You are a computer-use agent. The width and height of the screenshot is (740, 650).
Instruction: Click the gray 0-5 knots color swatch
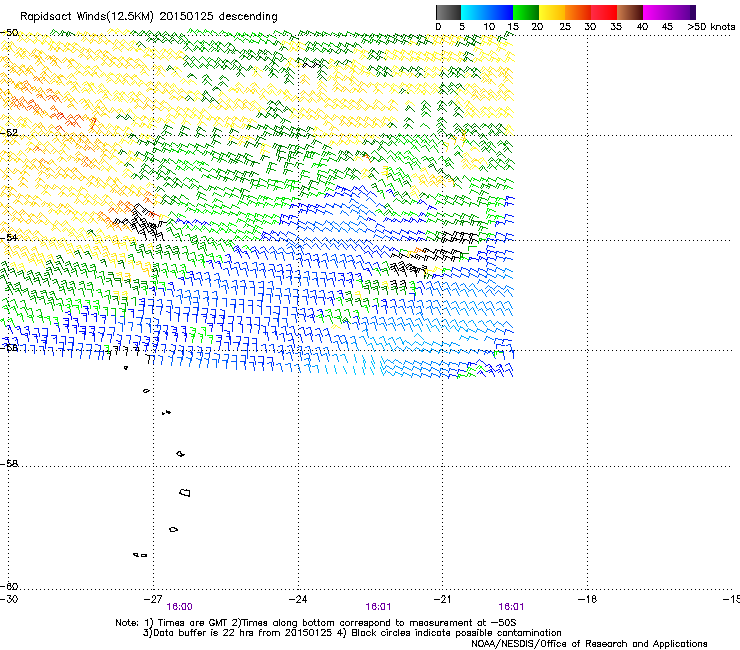point(448,12)
